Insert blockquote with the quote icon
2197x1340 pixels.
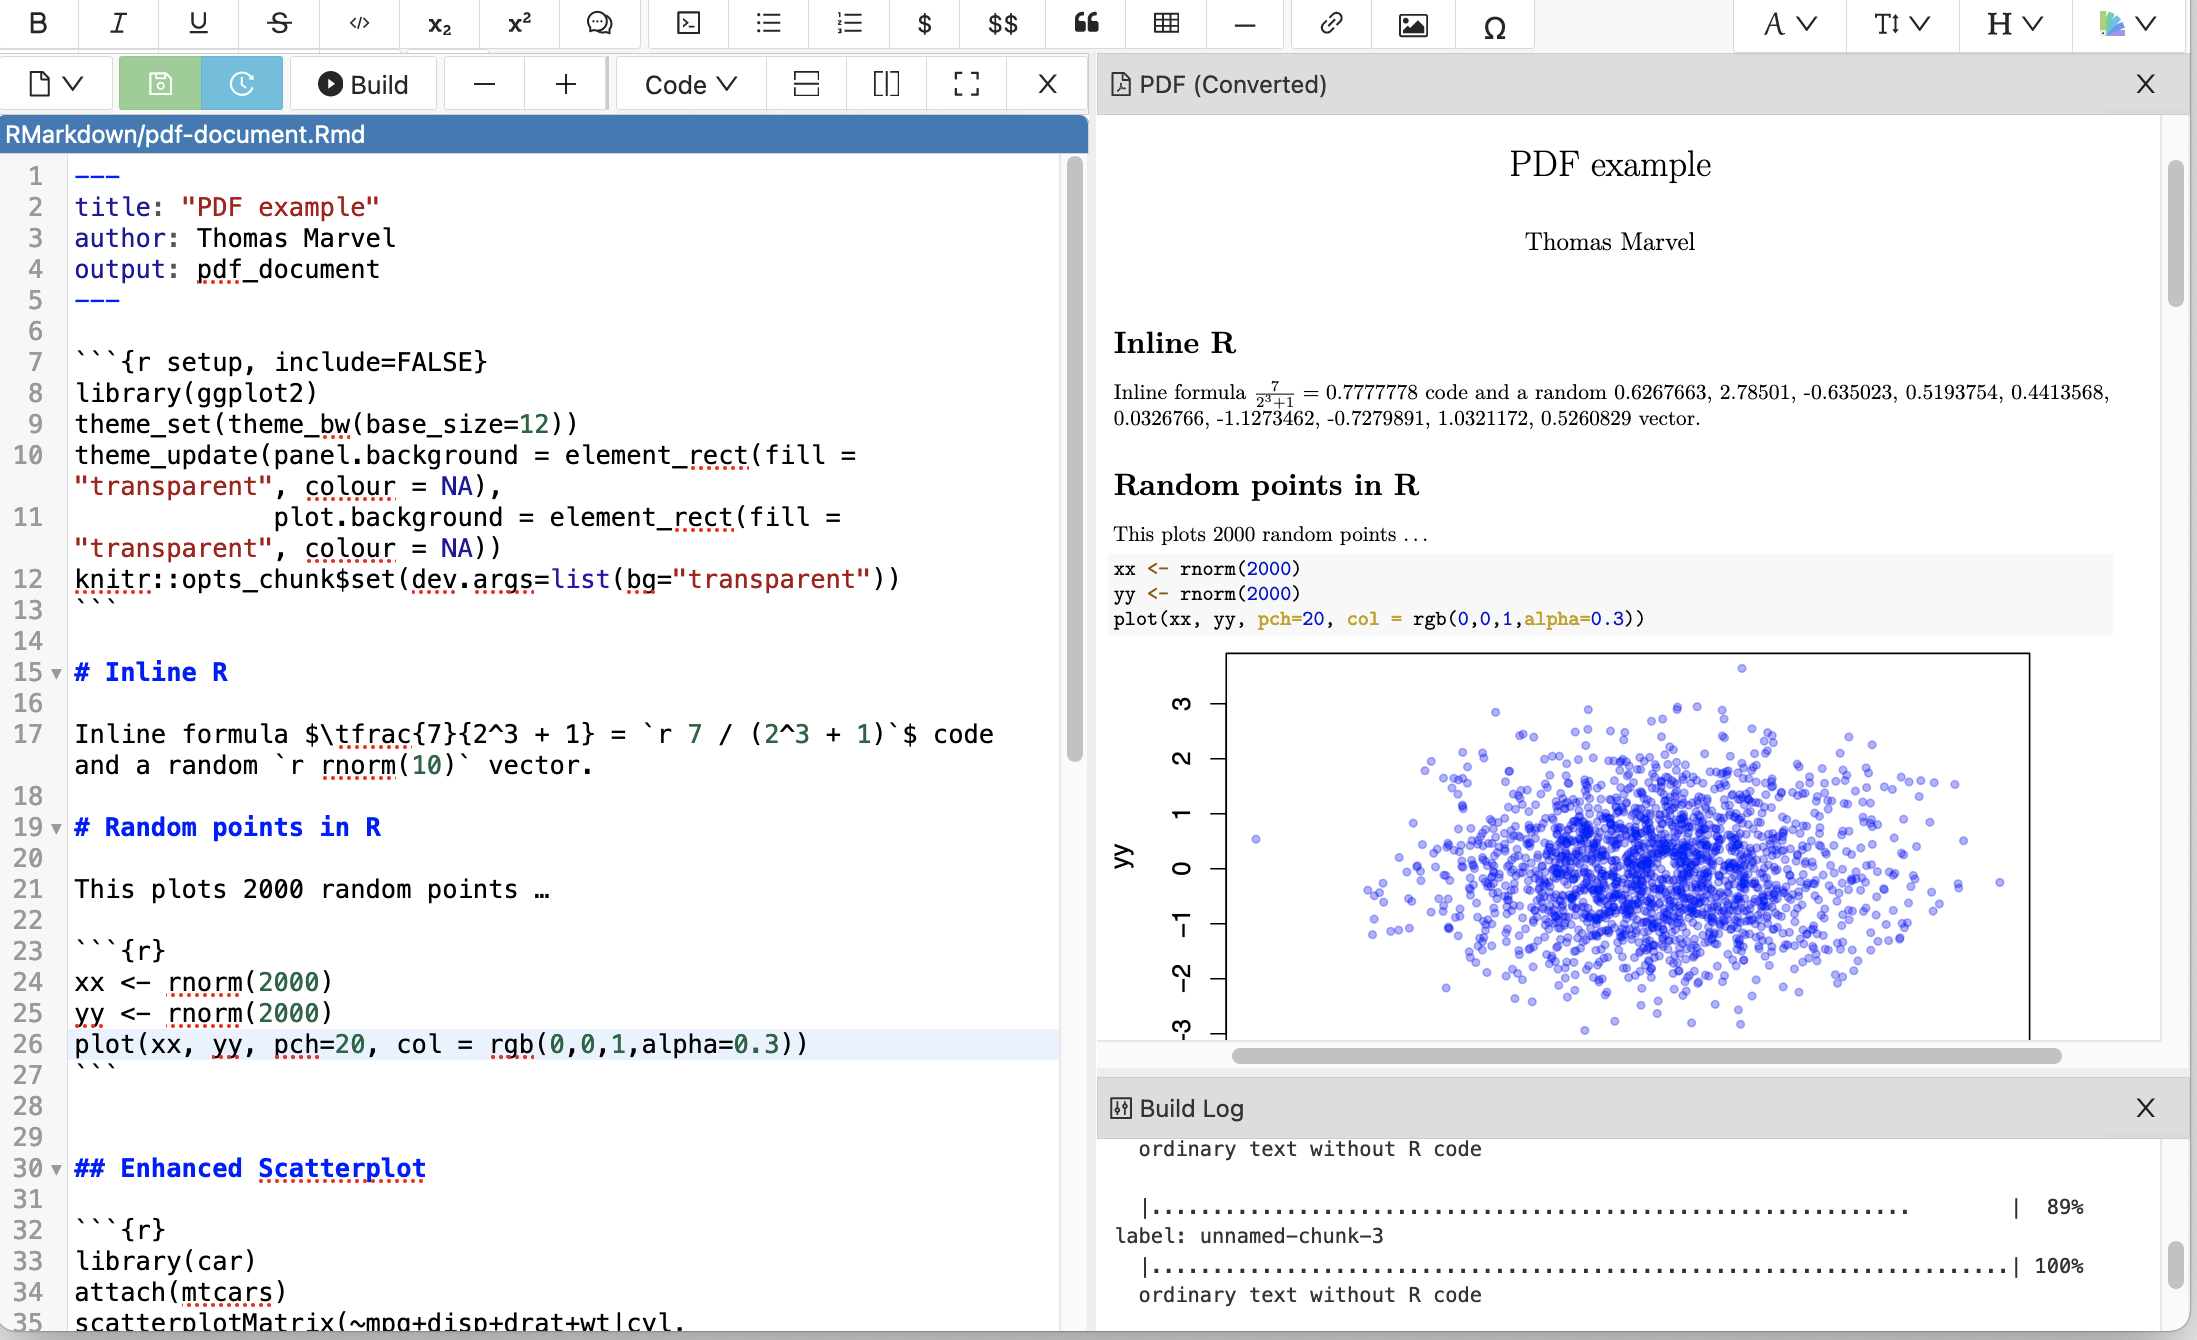[x=1086, y=23]
